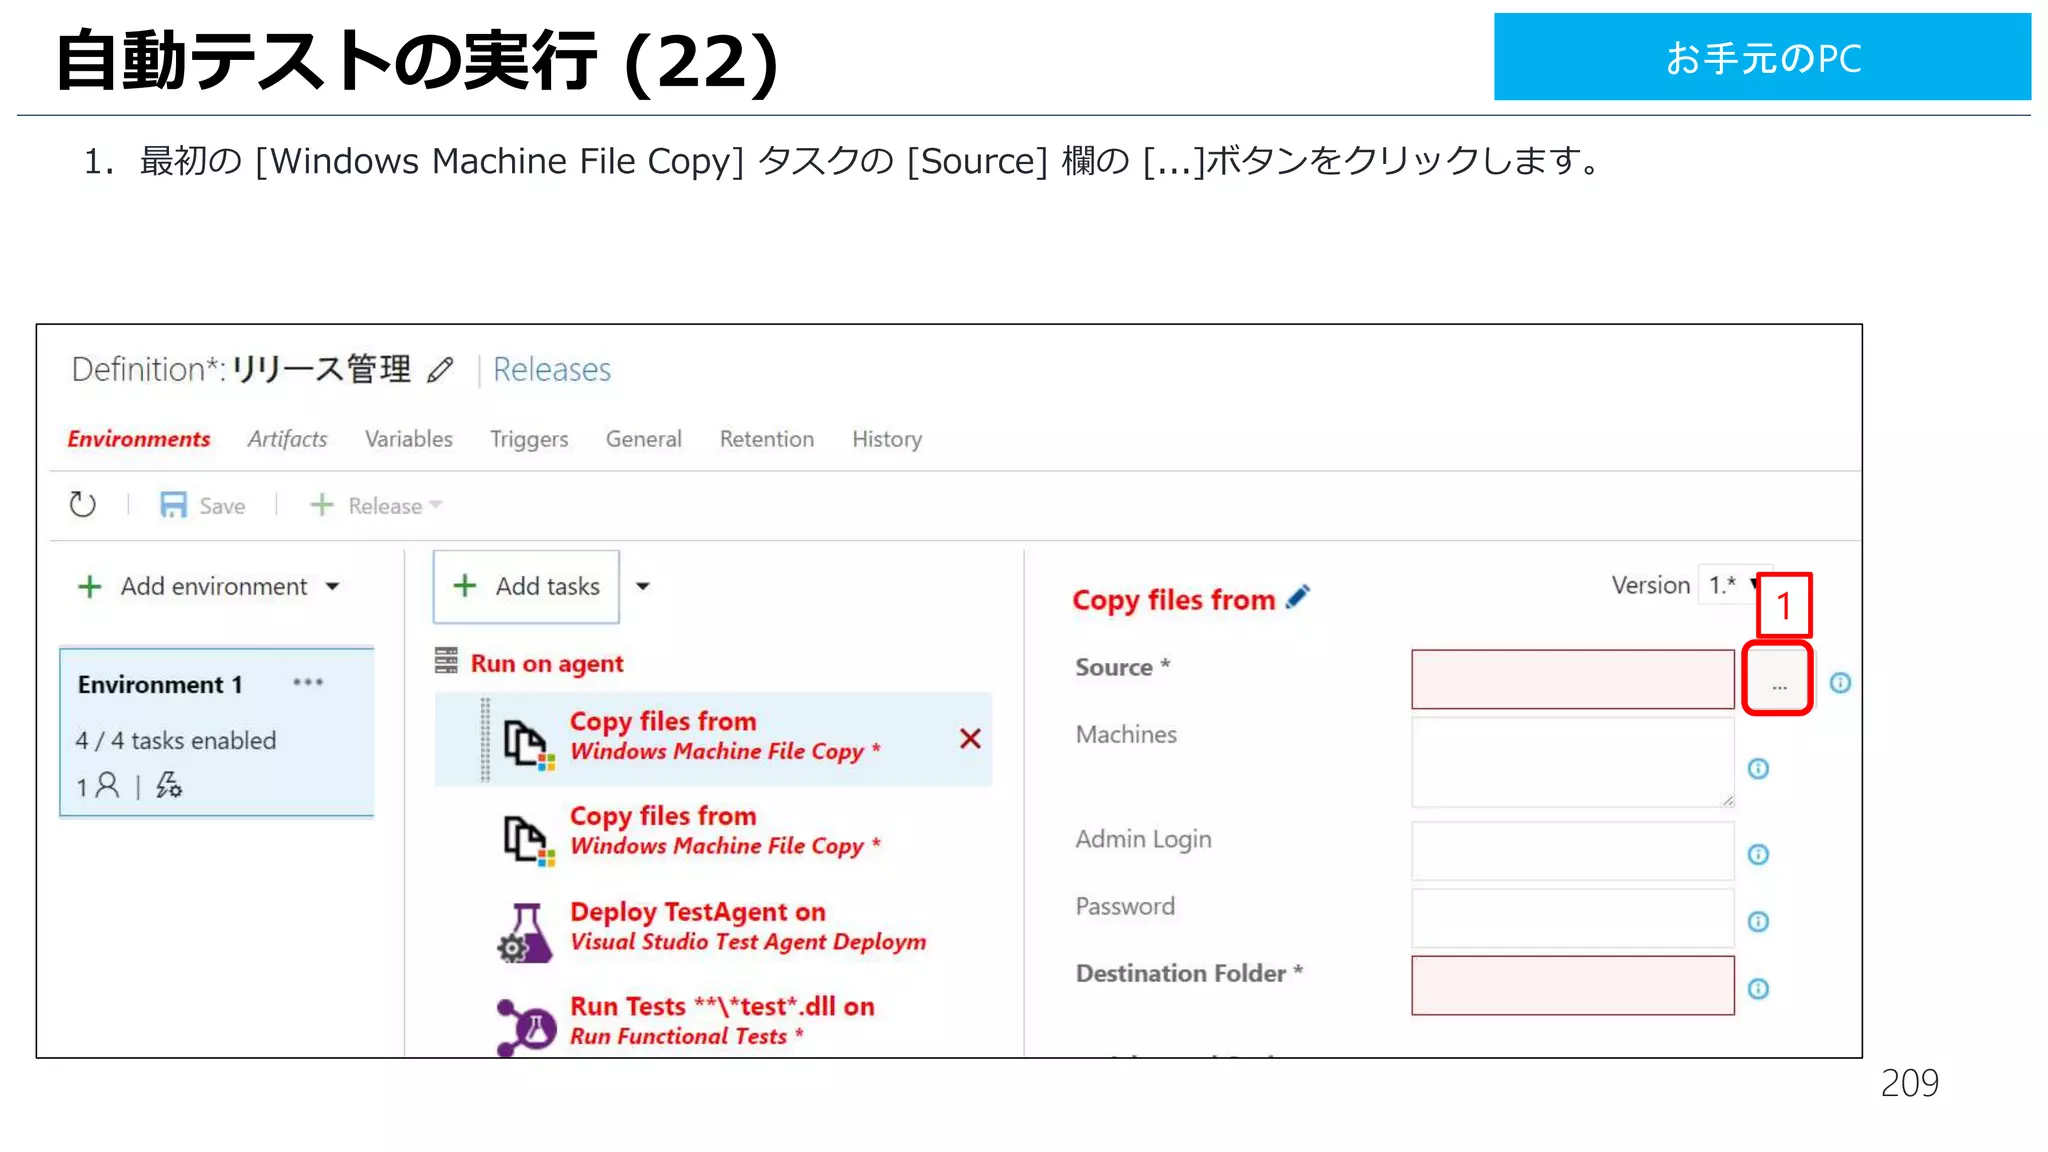Click into the Source input field

[1573, 679]
